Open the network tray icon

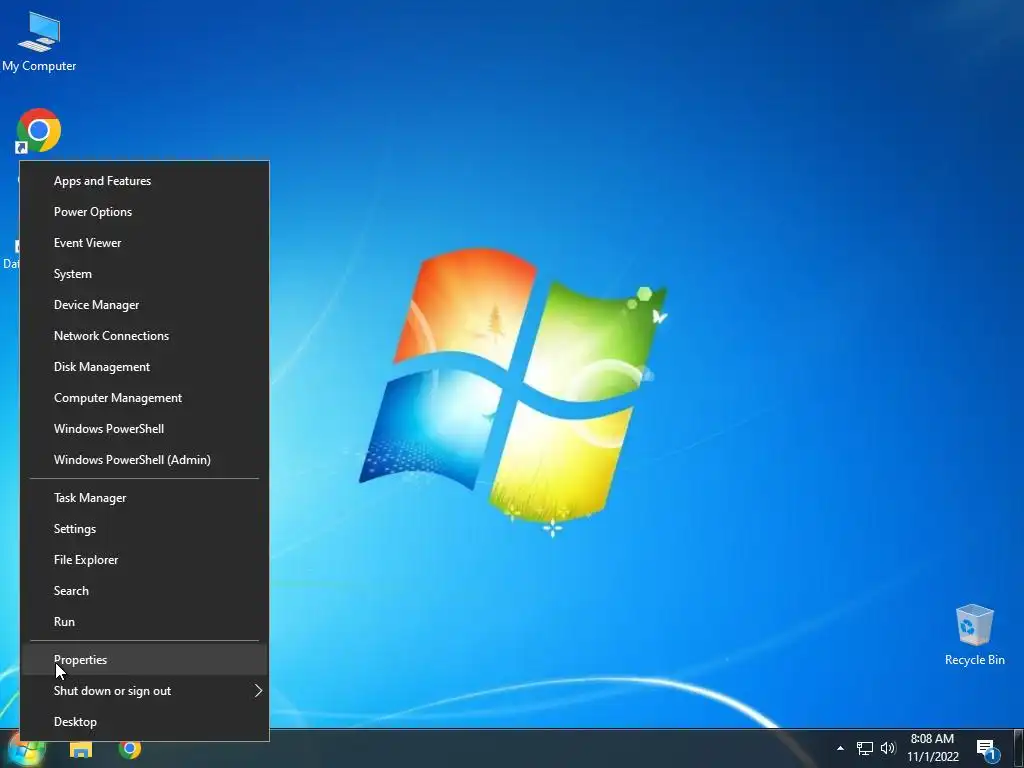(x=865, y=748)
